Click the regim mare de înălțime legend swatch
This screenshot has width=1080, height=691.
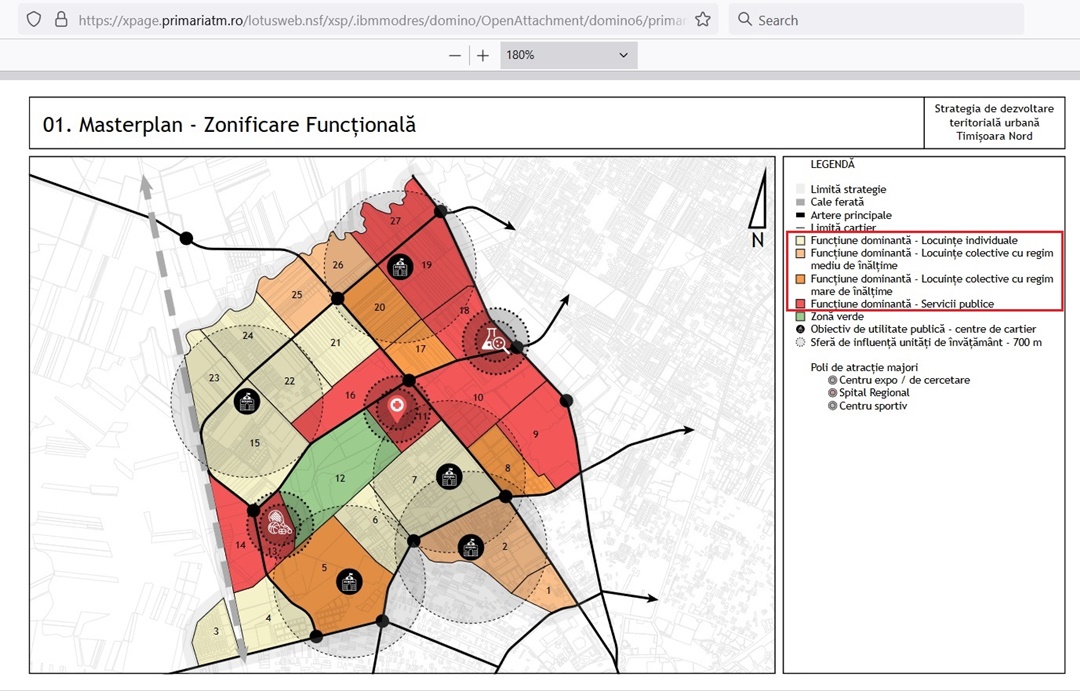point(800,279)
